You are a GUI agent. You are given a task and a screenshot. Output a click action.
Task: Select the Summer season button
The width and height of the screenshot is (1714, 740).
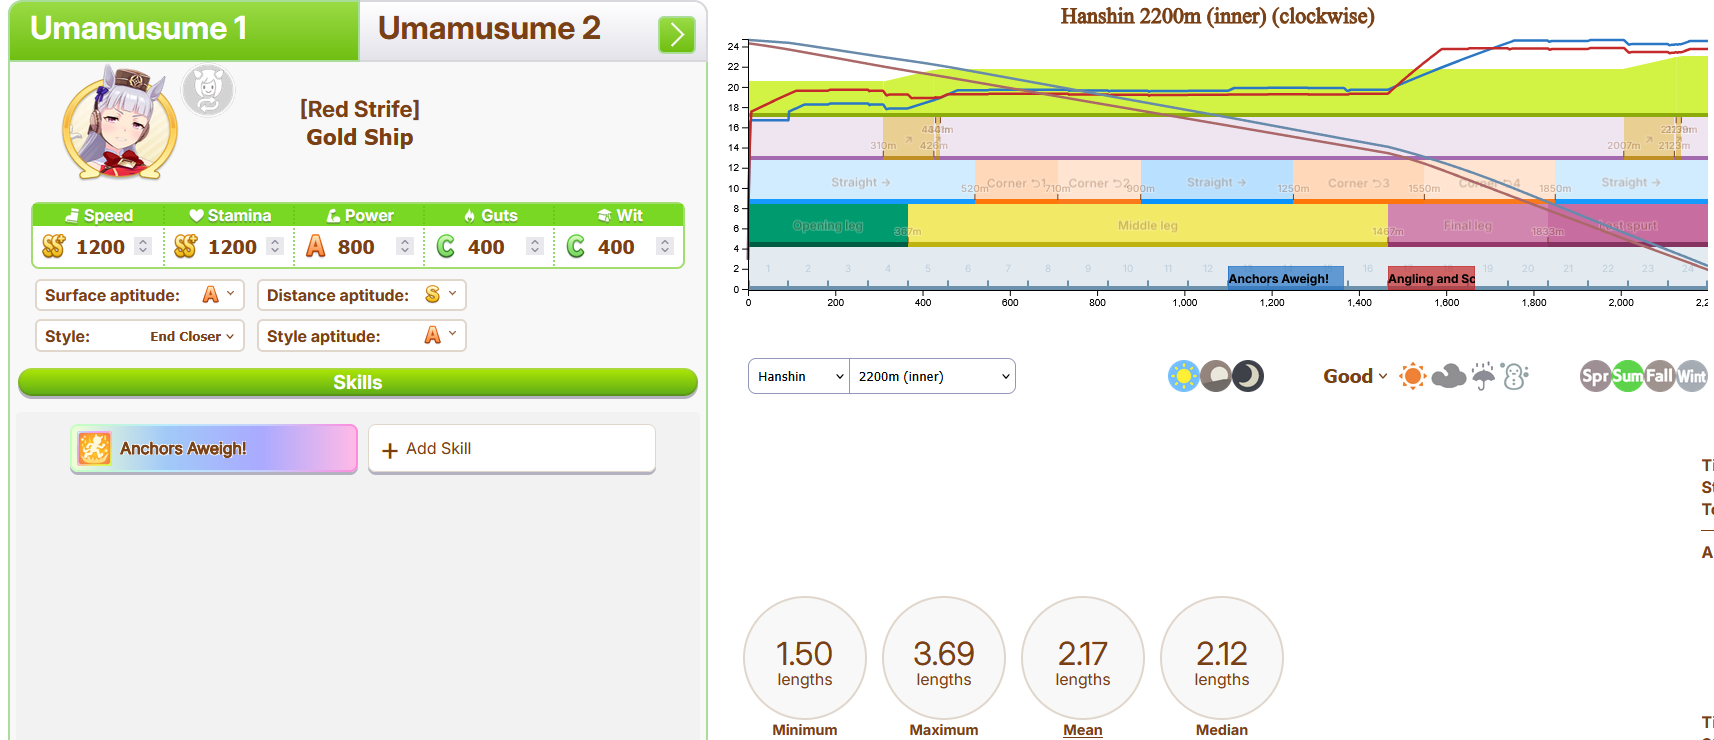(x=1628, y=376)
